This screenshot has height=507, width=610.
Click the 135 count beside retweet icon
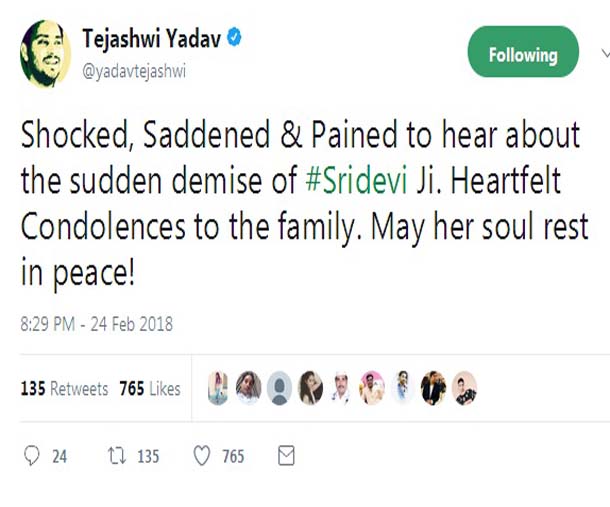click(x=148, y=457)
